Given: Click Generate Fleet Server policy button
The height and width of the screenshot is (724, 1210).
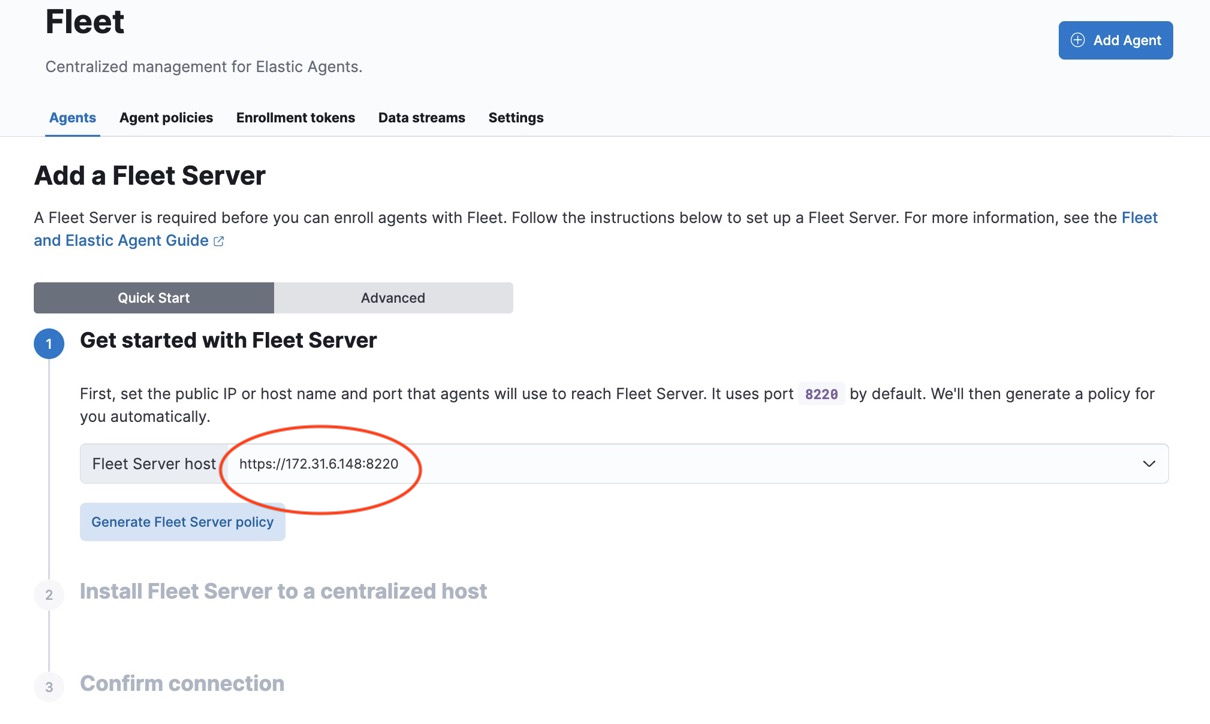Looking at the screenshot, I should (x=183, y=522).
